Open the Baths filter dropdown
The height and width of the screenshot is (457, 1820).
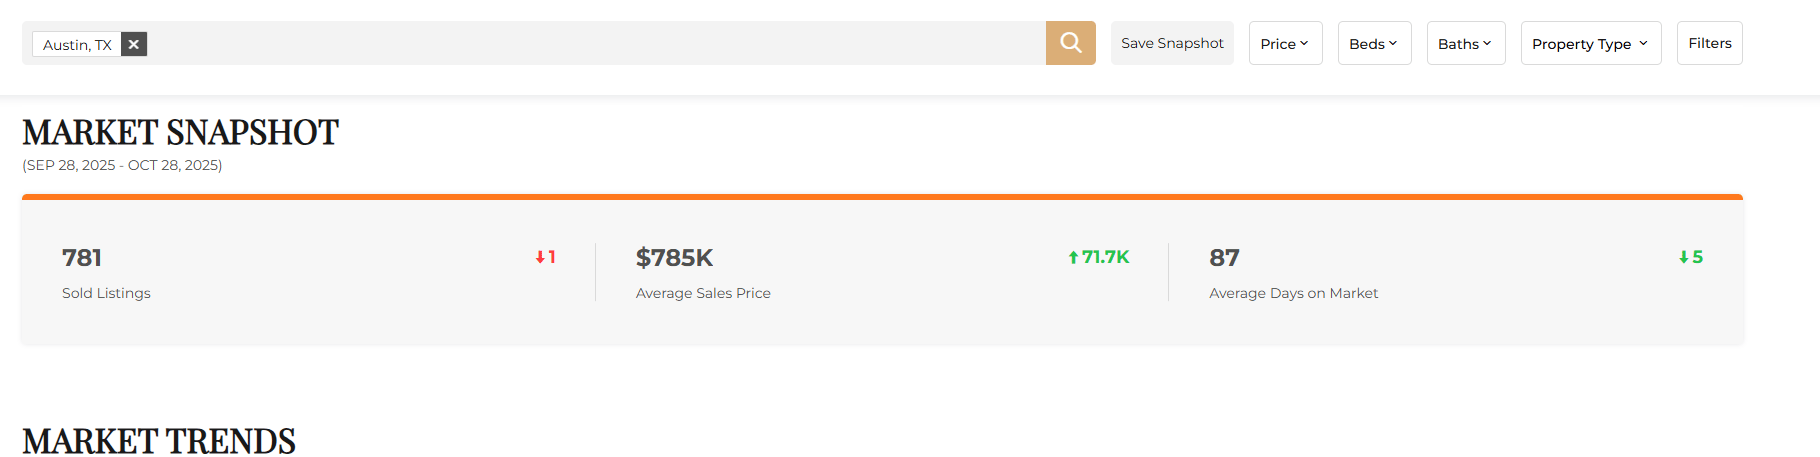pos(1465,43)
